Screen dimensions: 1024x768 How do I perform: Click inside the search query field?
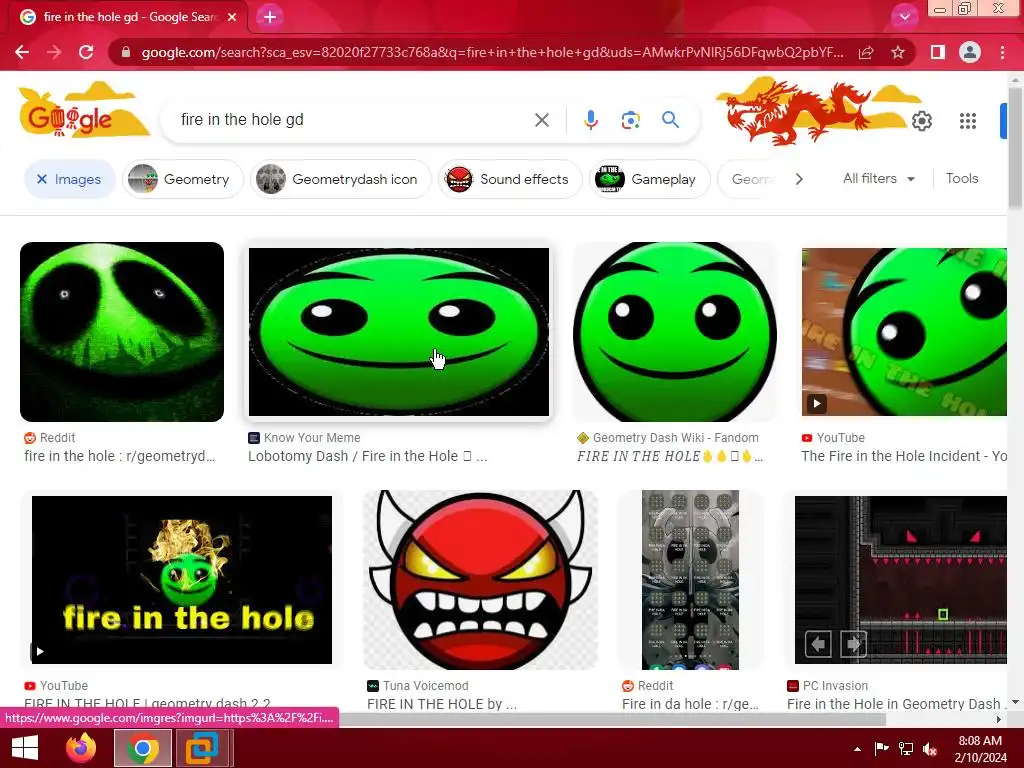(x=353, y=120)
